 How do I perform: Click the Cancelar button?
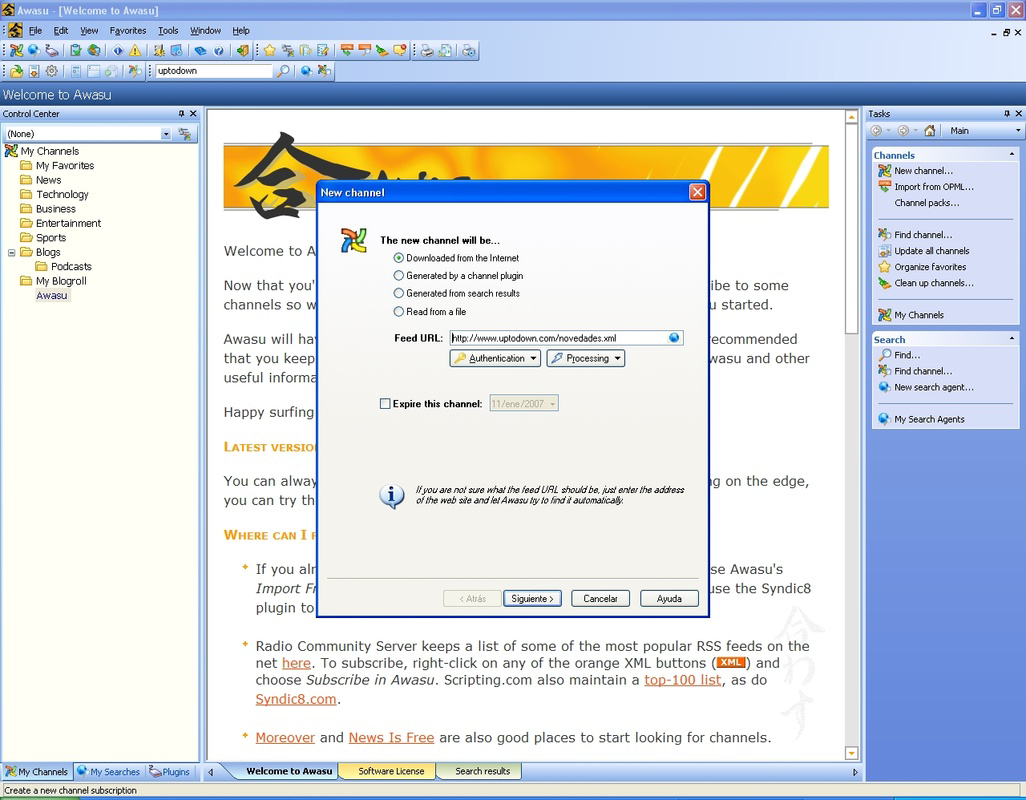click(600, 599)
